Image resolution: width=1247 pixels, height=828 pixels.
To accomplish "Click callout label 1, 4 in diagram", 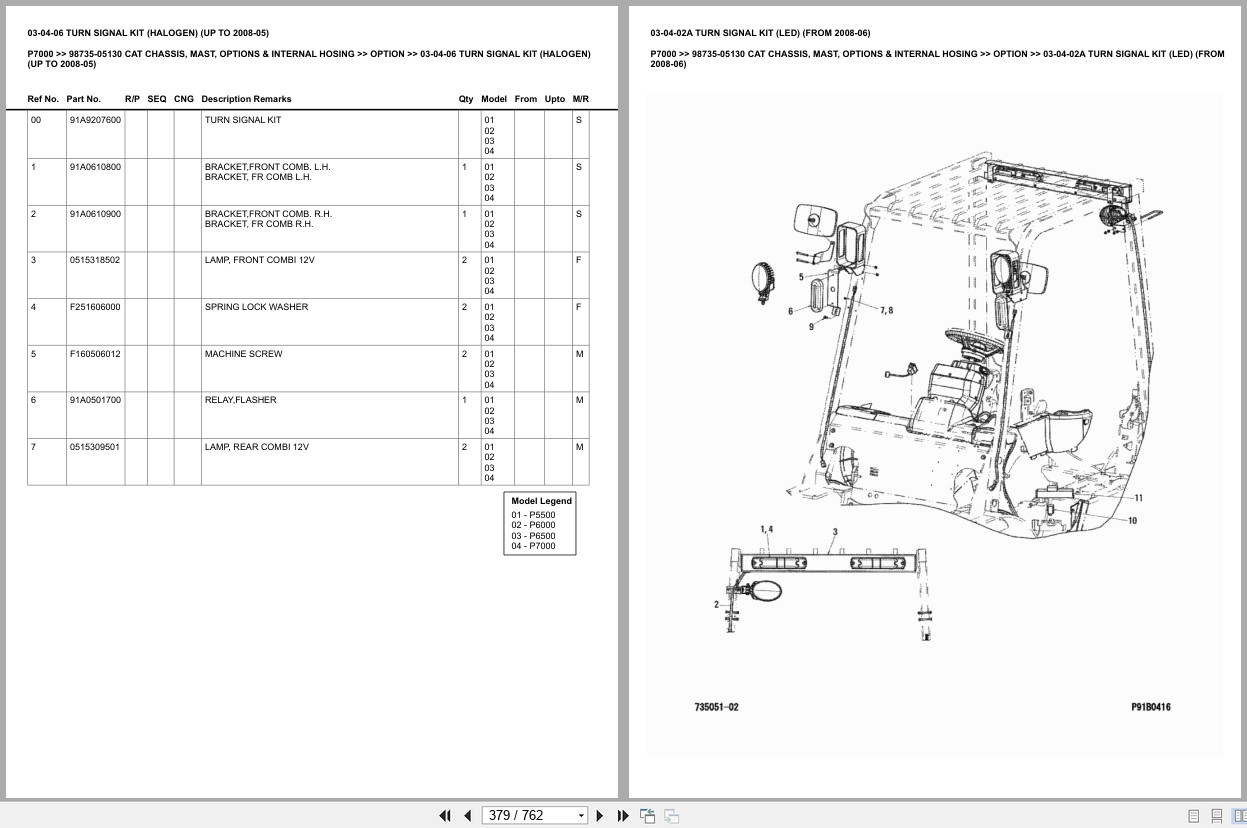I will pos(766,528).
